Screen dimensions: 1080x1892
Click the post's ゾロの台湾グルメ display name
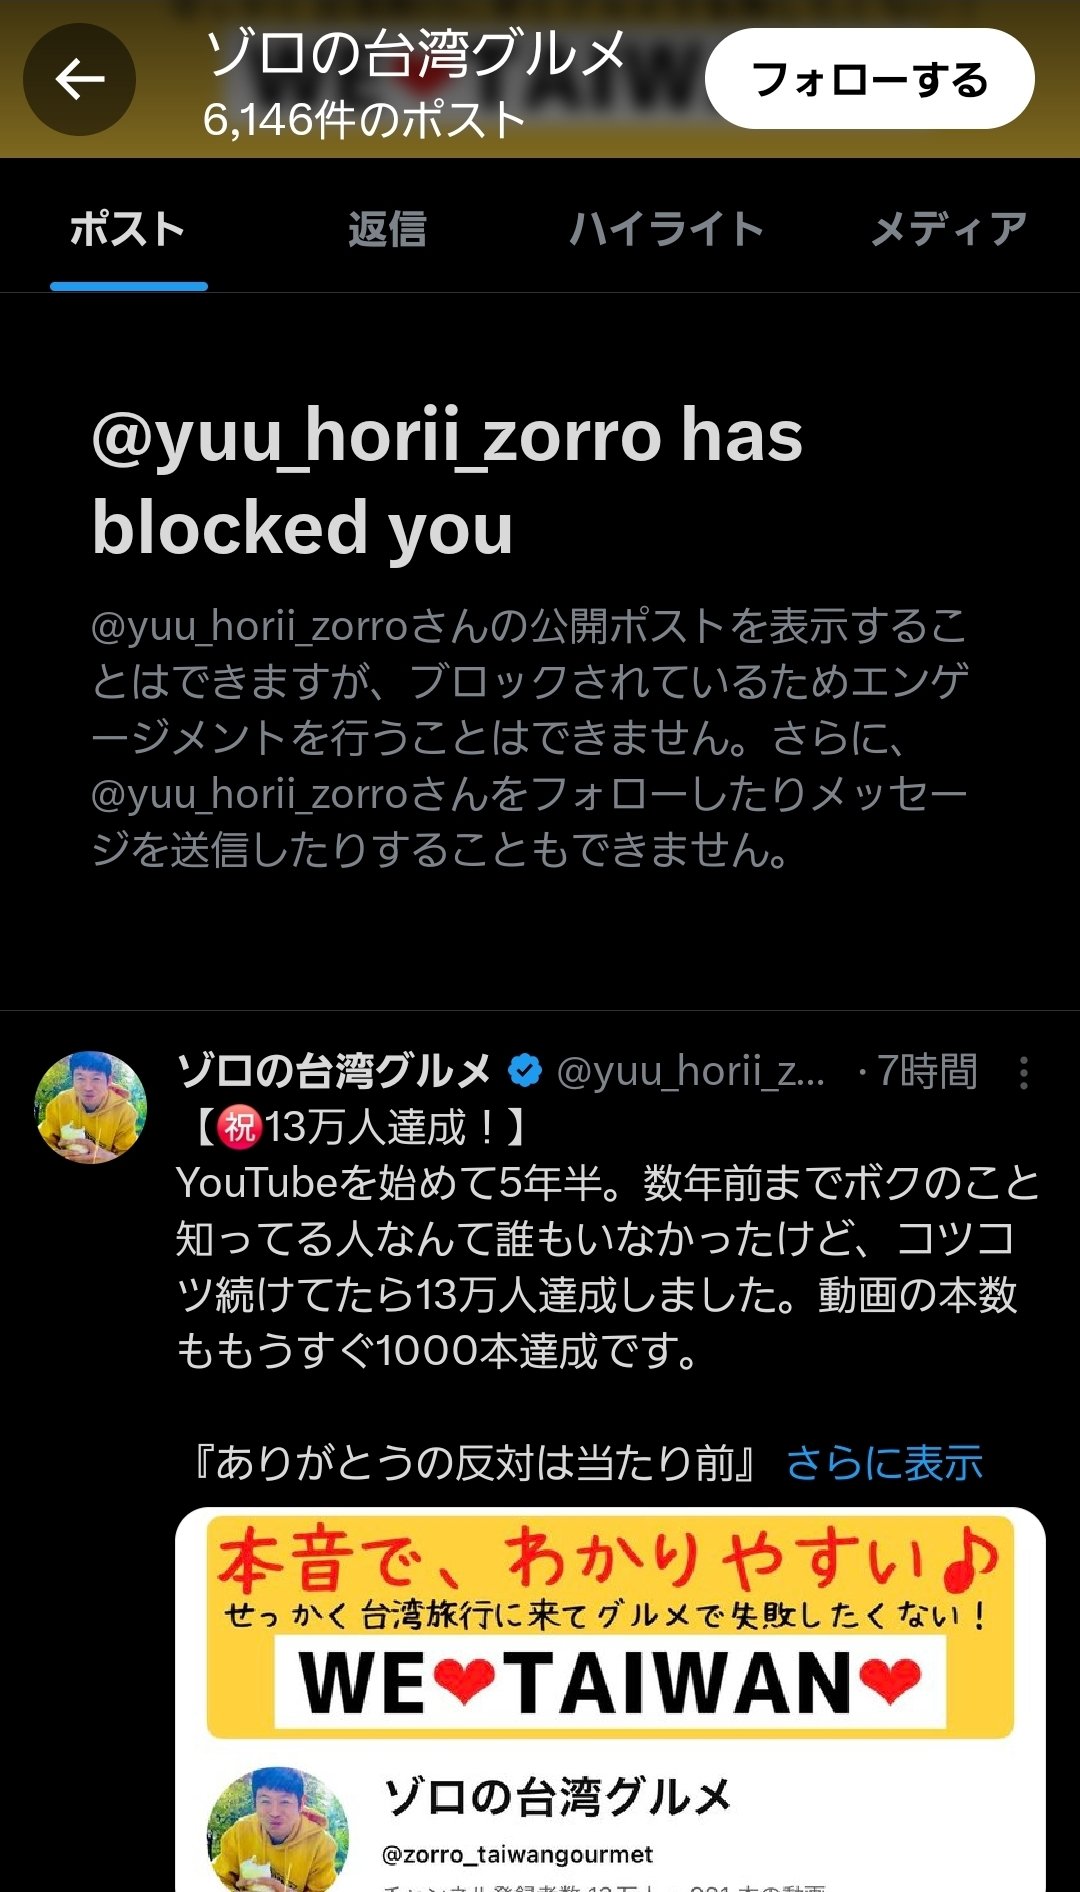(x=333, y=1071)
